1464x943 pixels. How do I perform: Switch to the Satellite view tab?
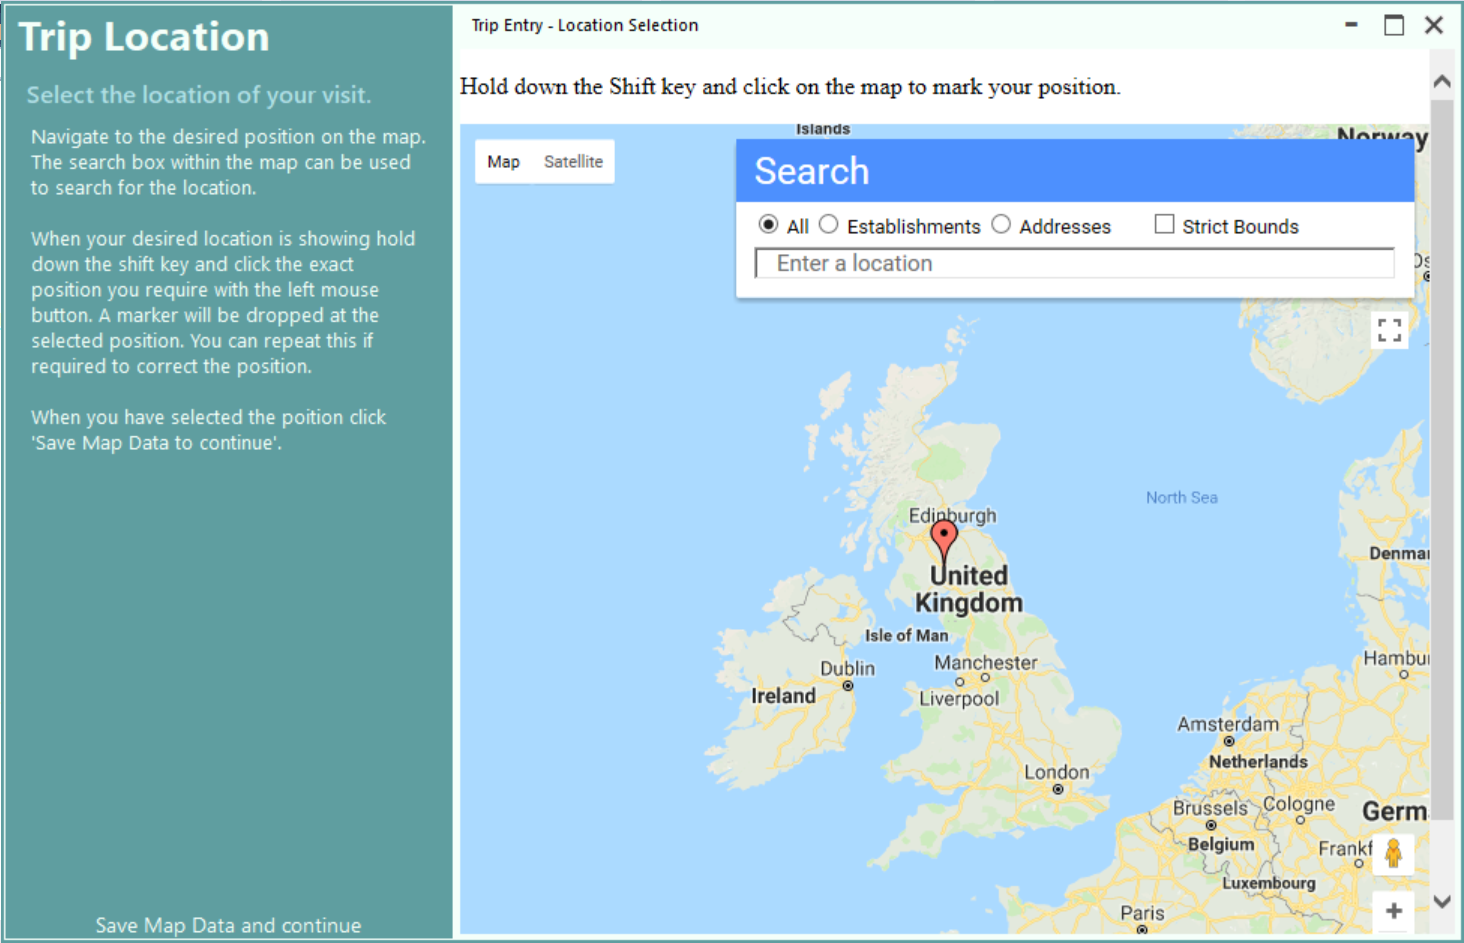point(573,162)
